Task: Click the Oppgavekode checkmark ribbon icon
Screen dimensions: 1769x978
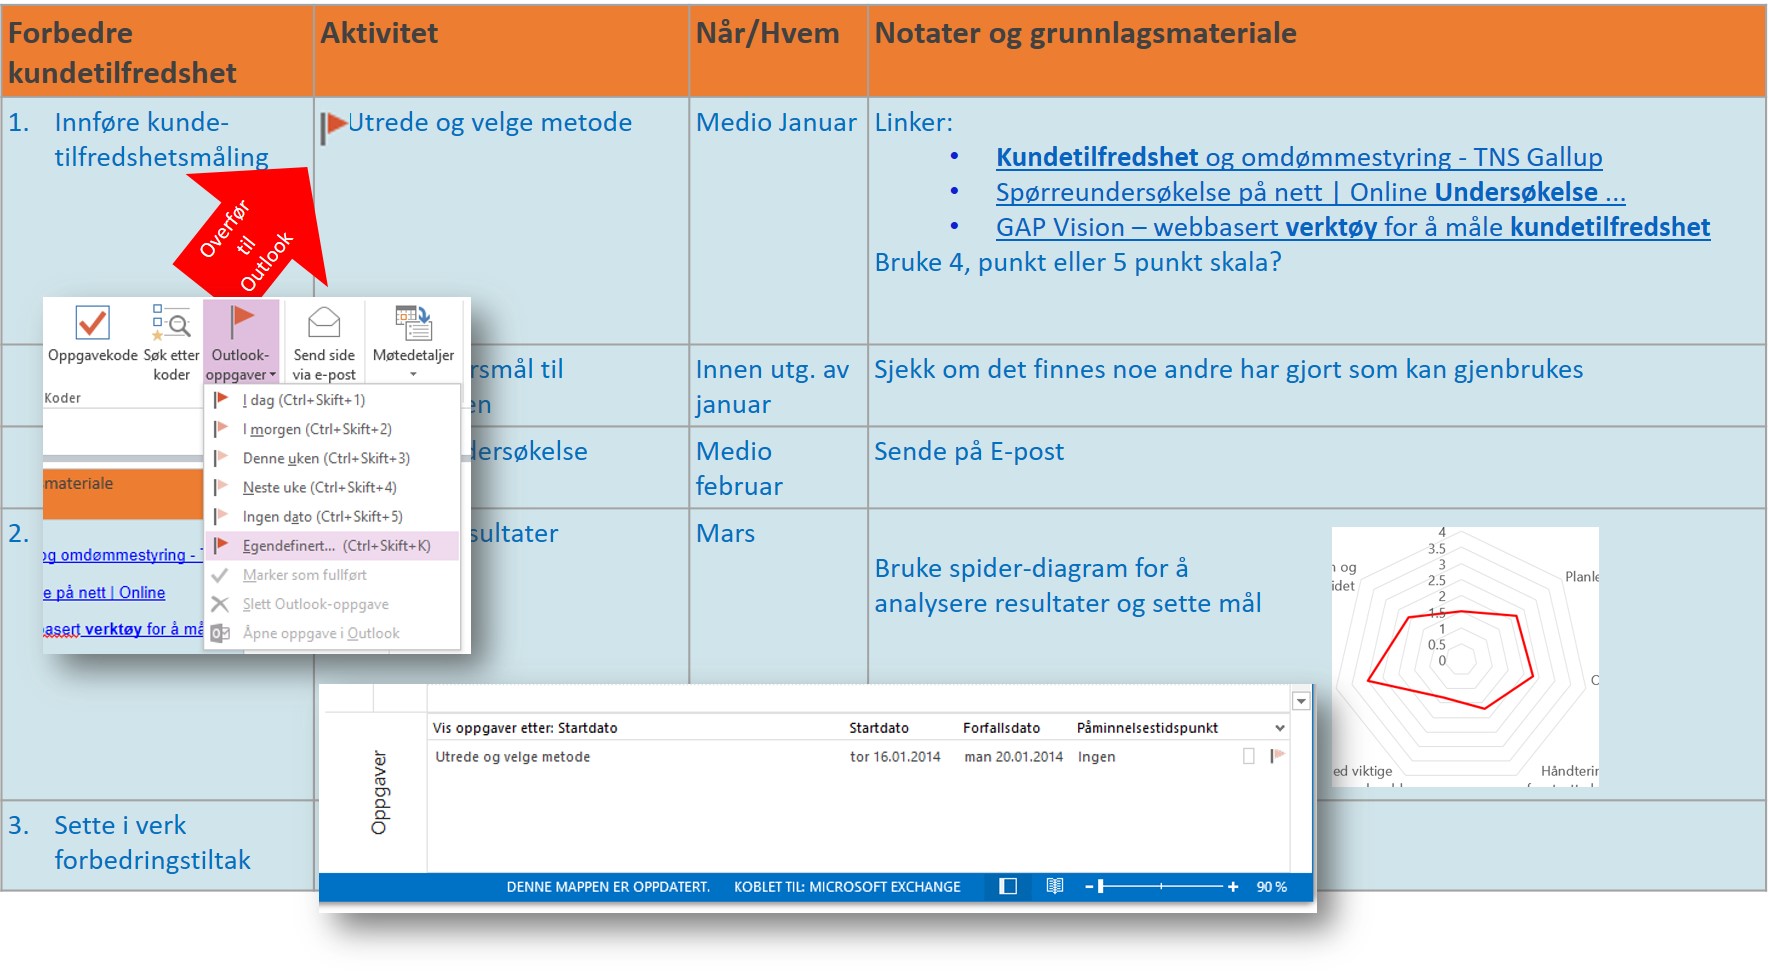Action: 92,323
